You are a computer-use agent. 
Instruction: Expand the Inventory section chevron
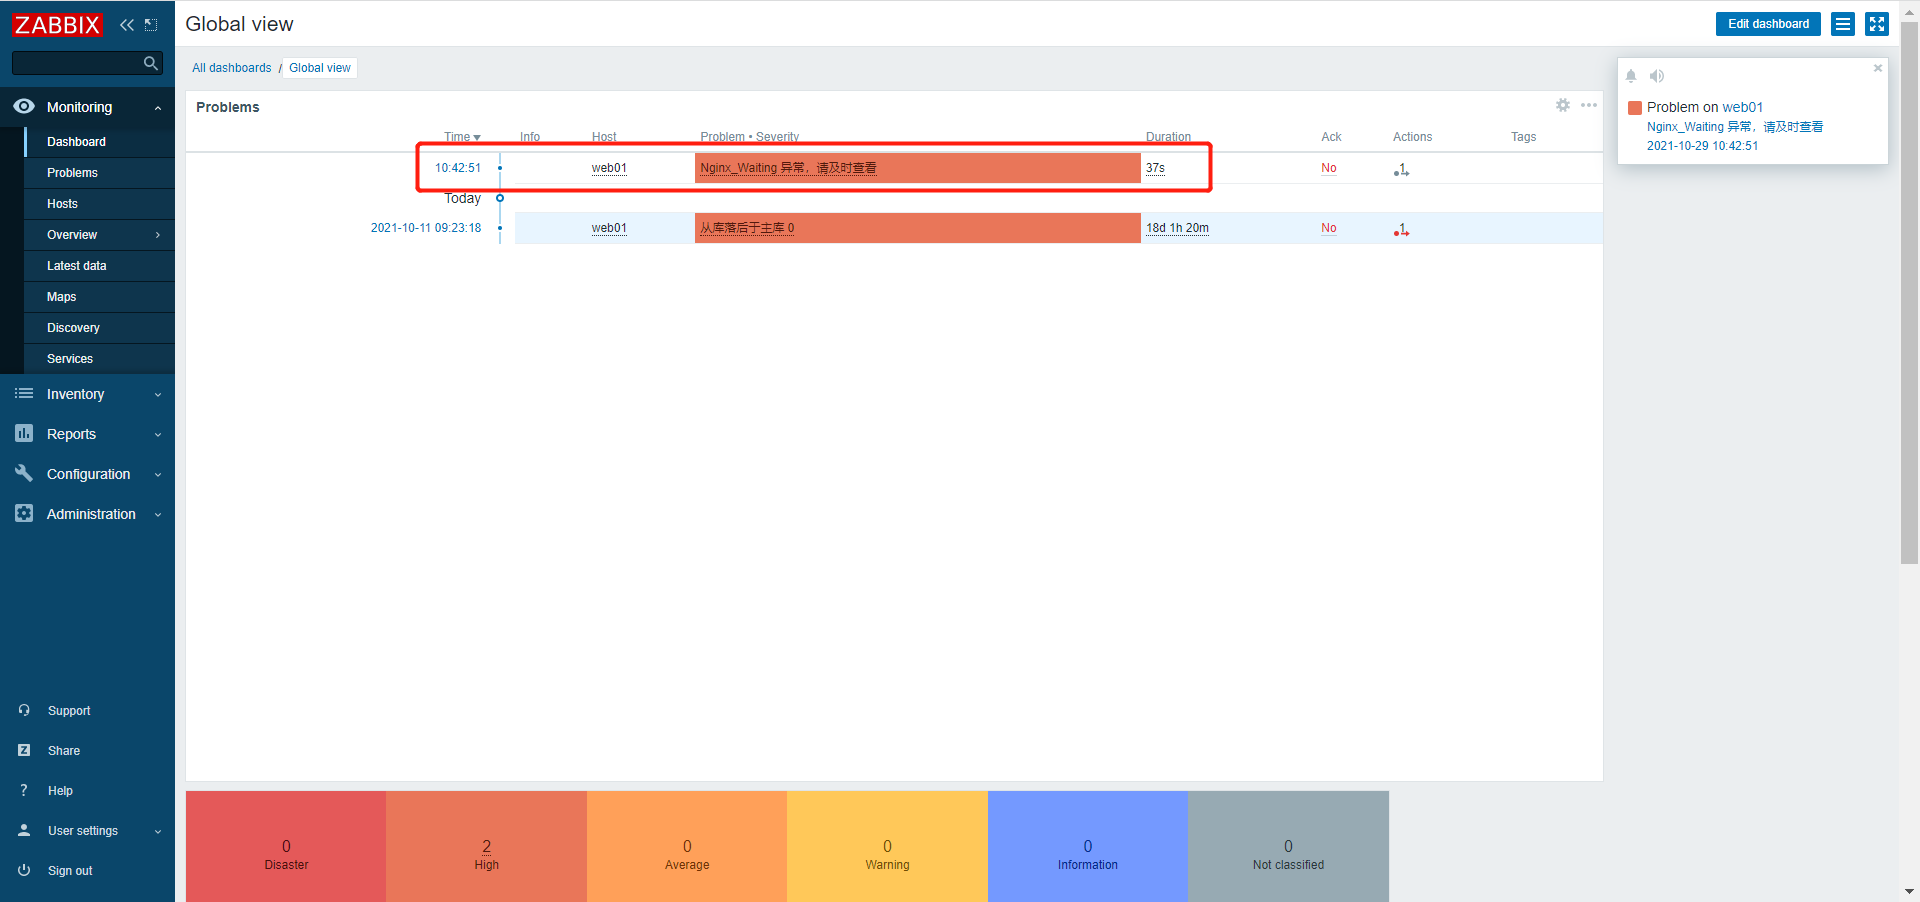point(158,395)
